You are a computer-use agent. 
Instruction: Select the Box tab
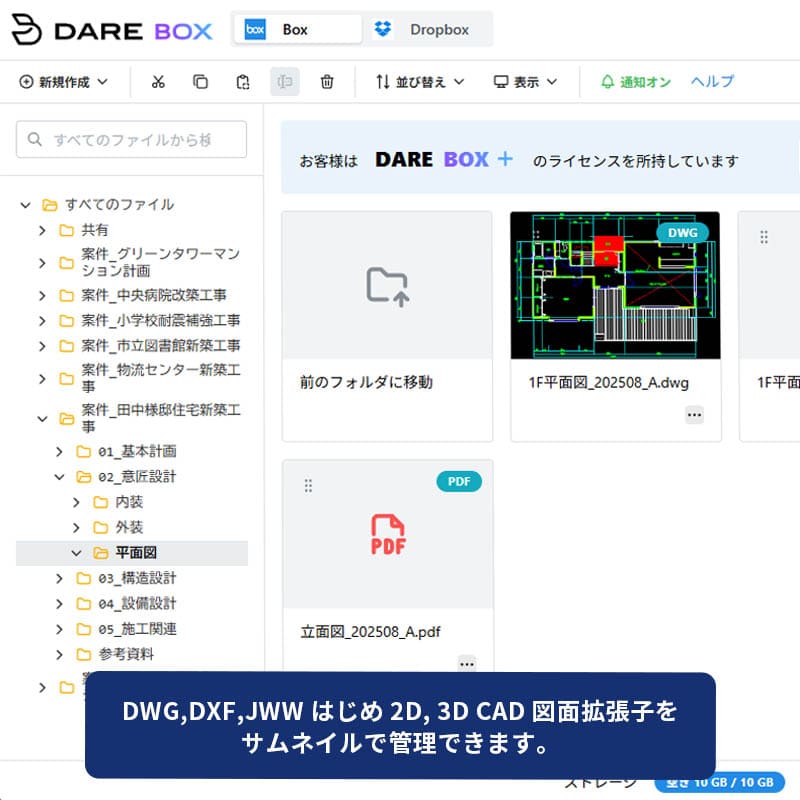[x=296, y=30]
